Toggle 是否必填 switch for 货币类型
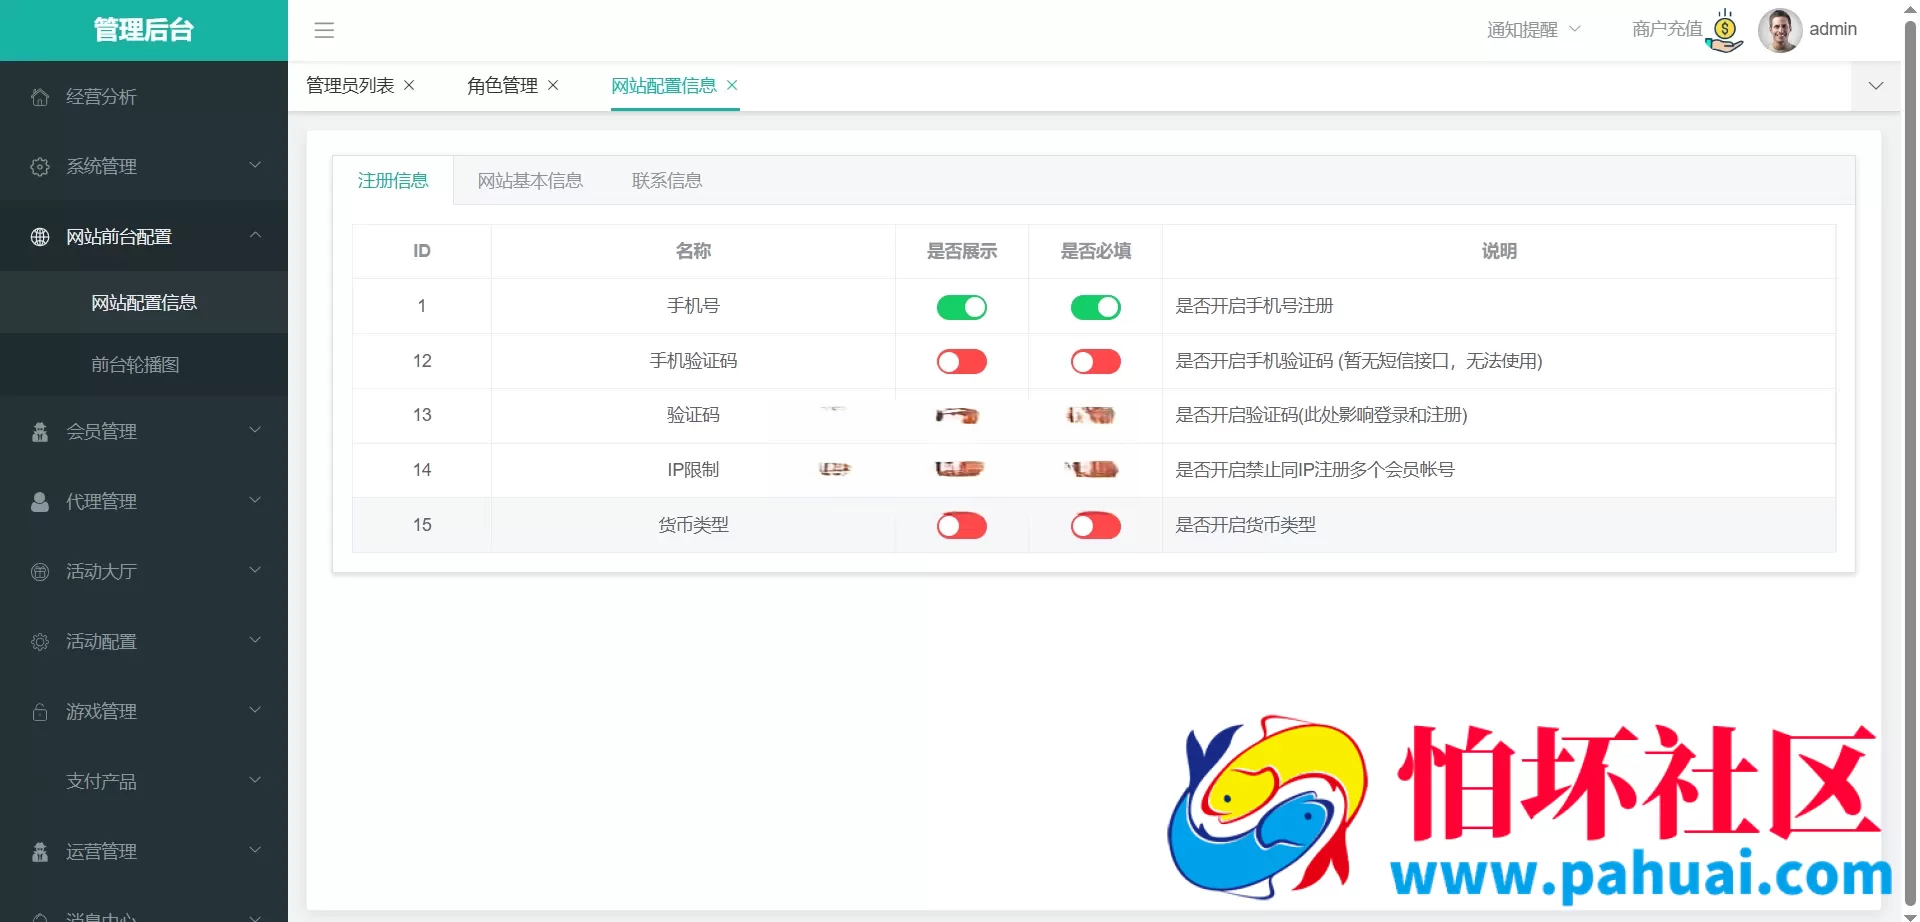Screen dimensions: 1920x922 point(1096,526)
